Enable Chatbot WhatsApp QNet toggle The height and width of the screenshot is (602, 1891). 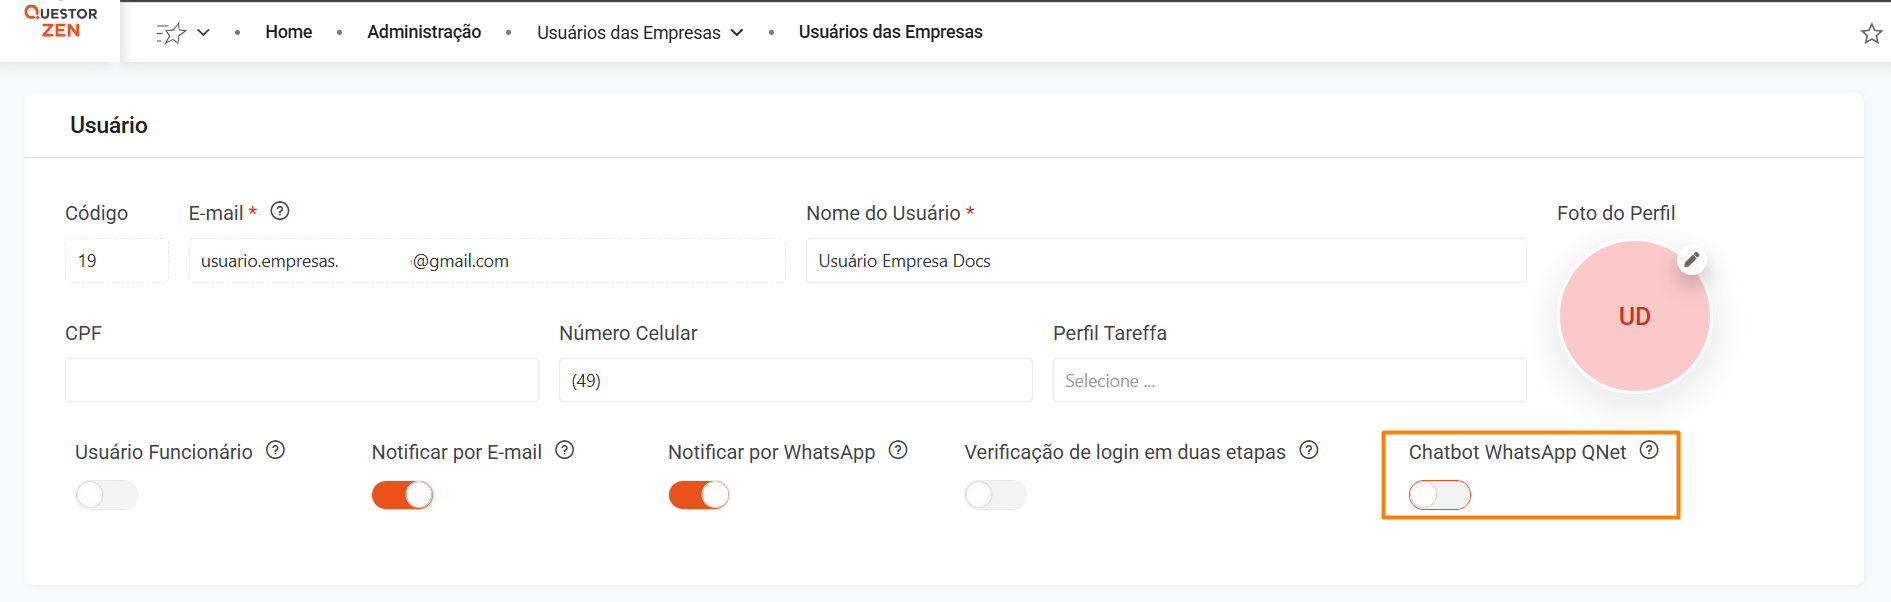1440,495
